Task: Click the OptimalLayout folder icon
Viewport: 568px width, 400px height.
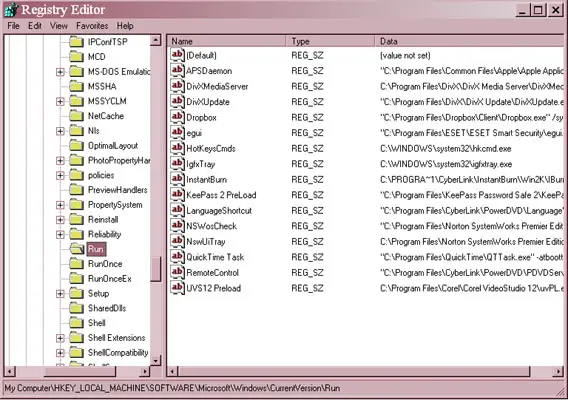Action: coord(76,145)
